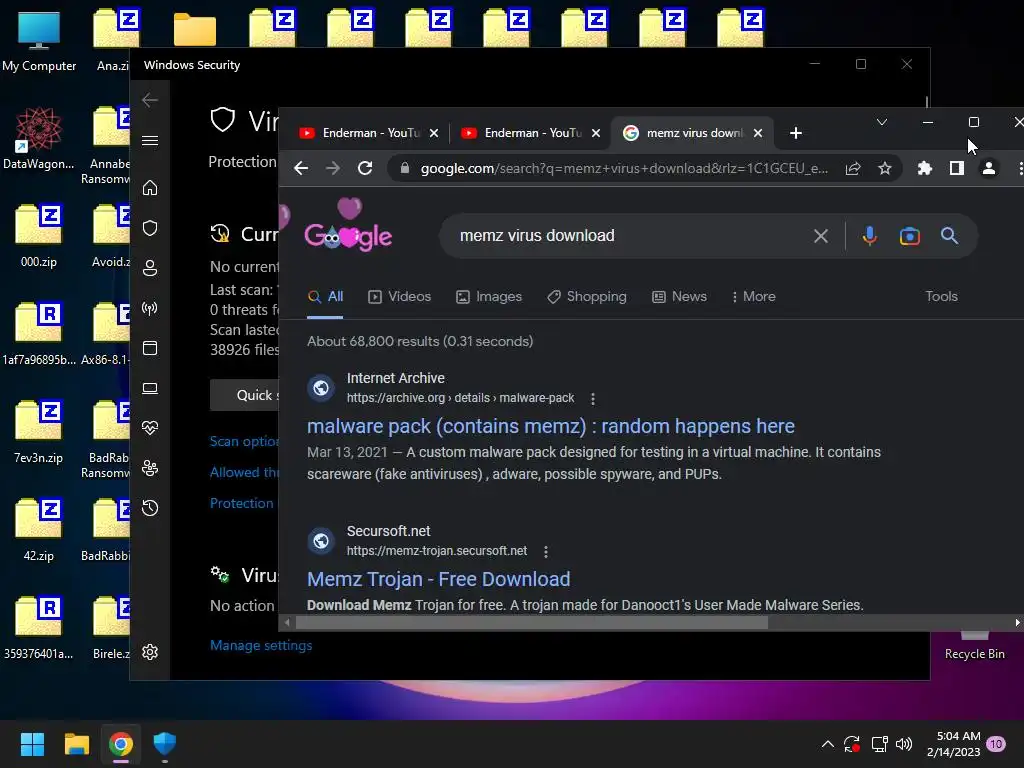Switch to the Images results tab

489,296
